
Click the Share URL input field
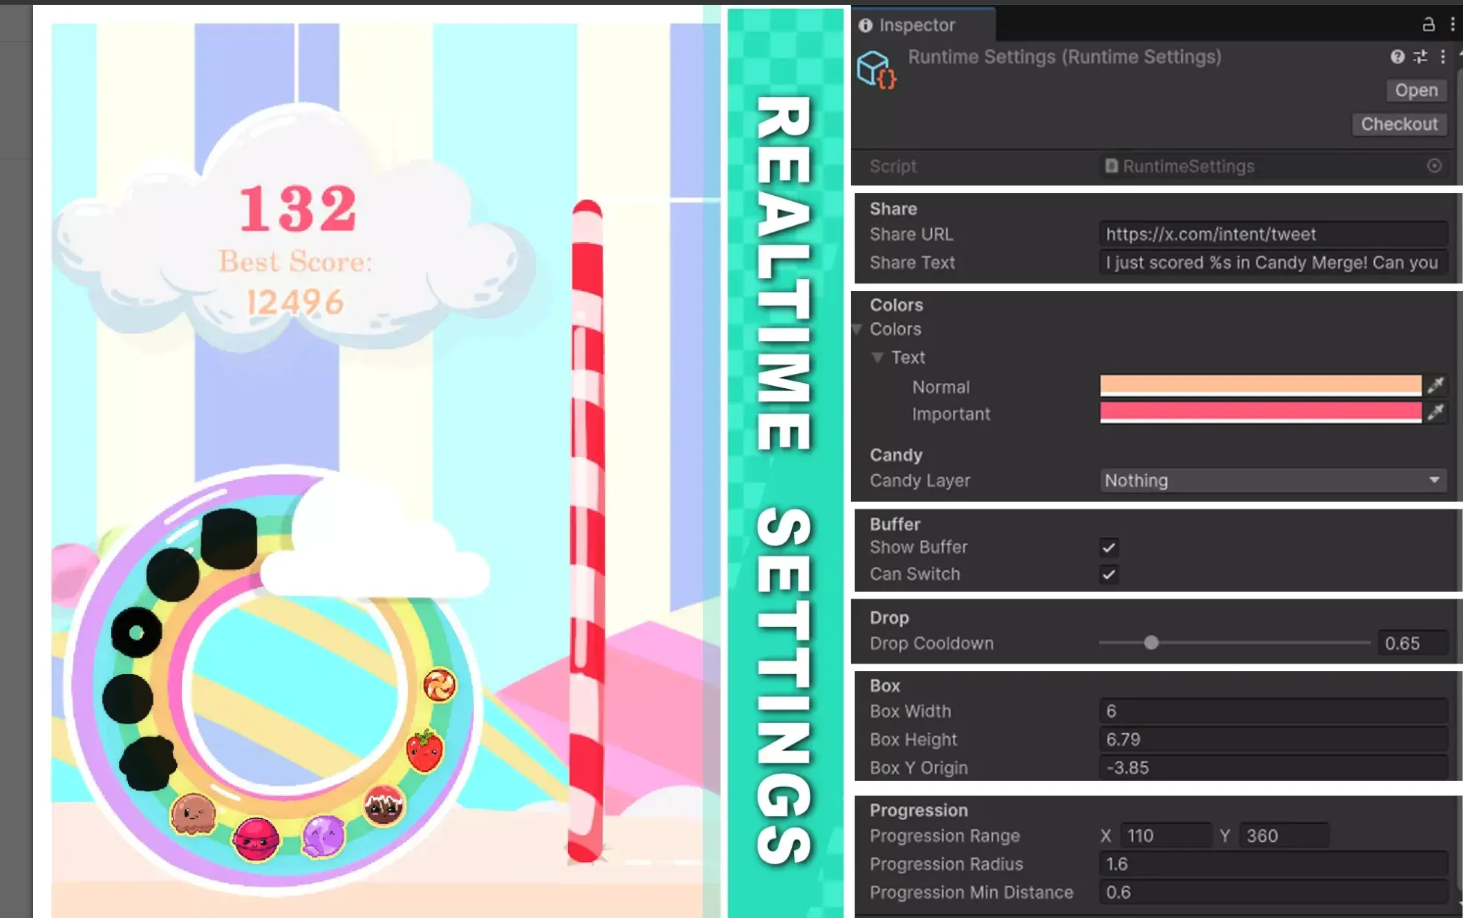tap(1273, 234)
